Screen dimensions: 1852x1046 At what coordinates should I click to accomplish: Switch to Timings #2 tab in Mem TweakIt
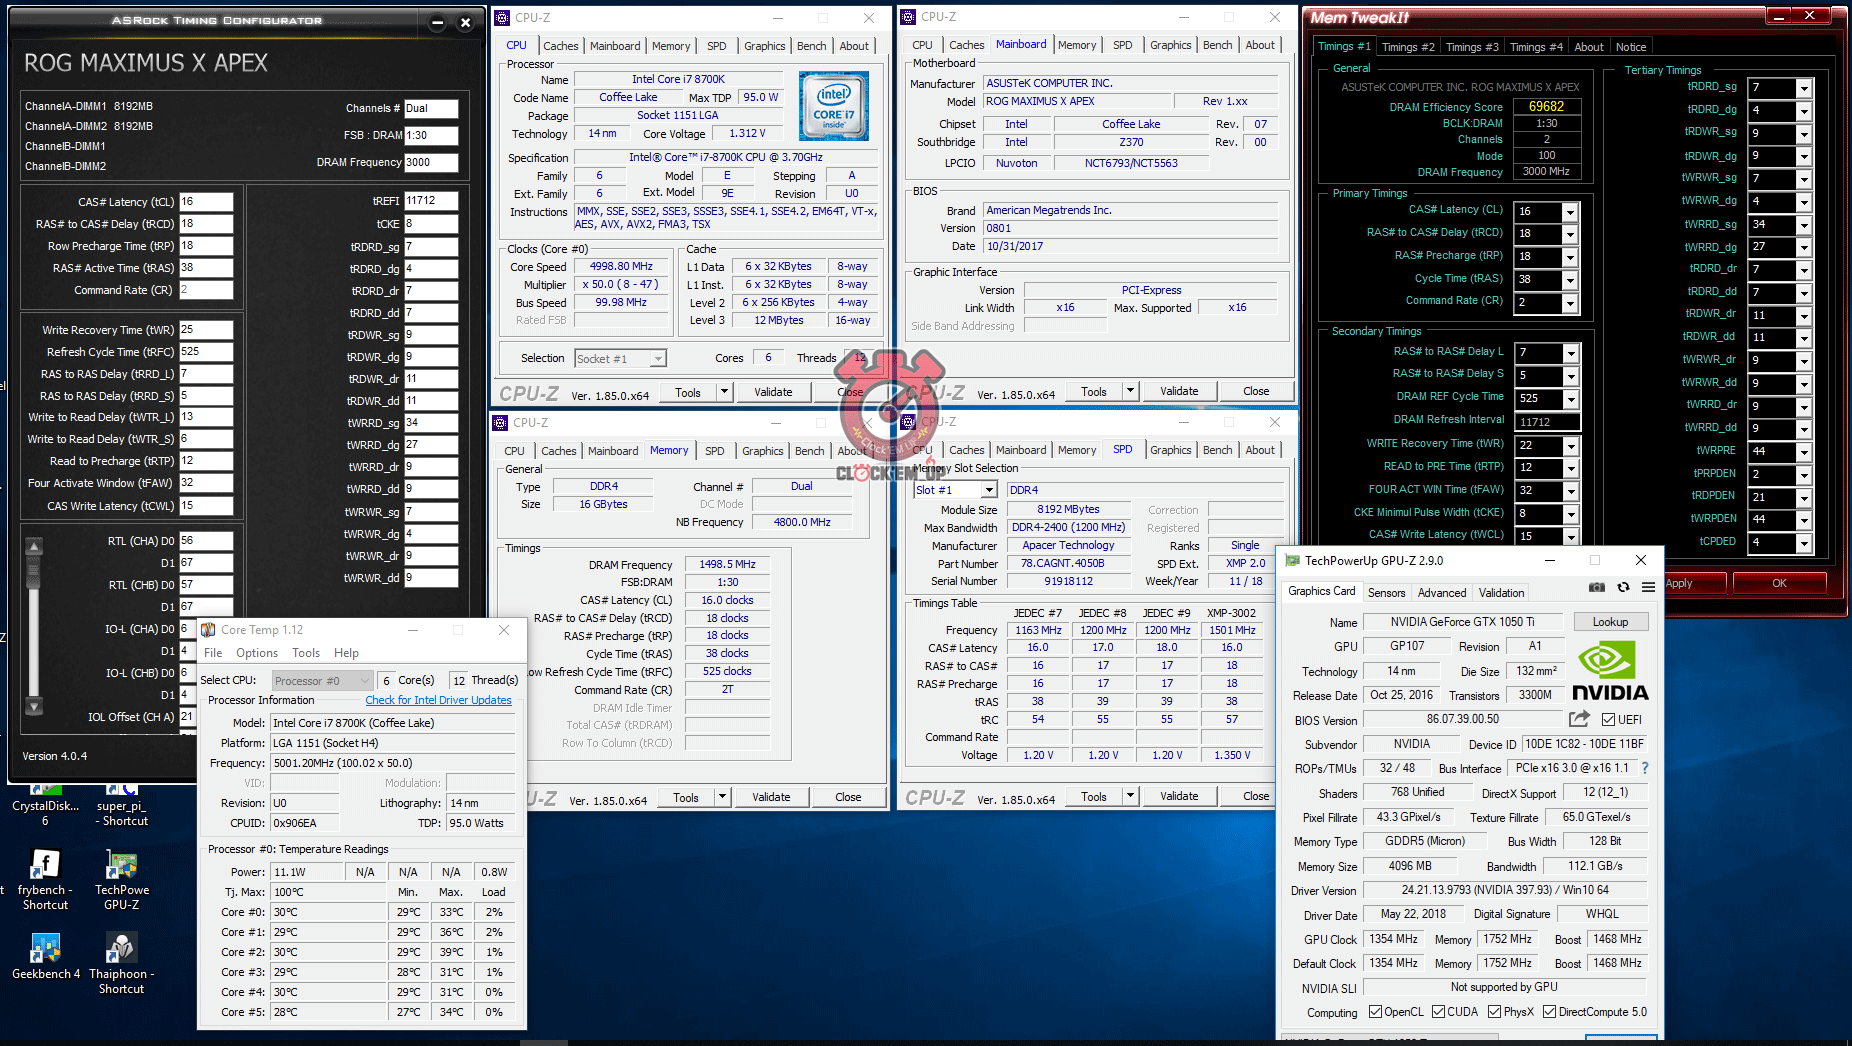[x=1407, y=47]
